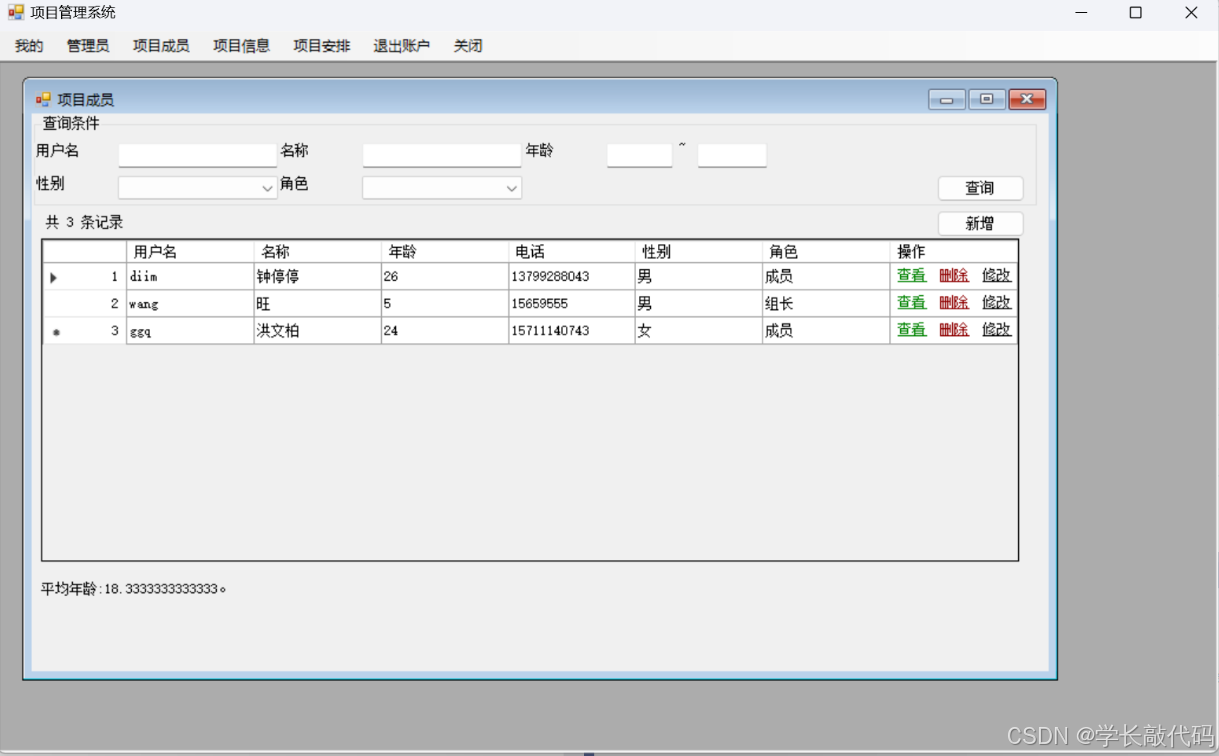Select row header of row 2
The width and height of the screenshot is (1219, 756).
[x=85, y=304]
